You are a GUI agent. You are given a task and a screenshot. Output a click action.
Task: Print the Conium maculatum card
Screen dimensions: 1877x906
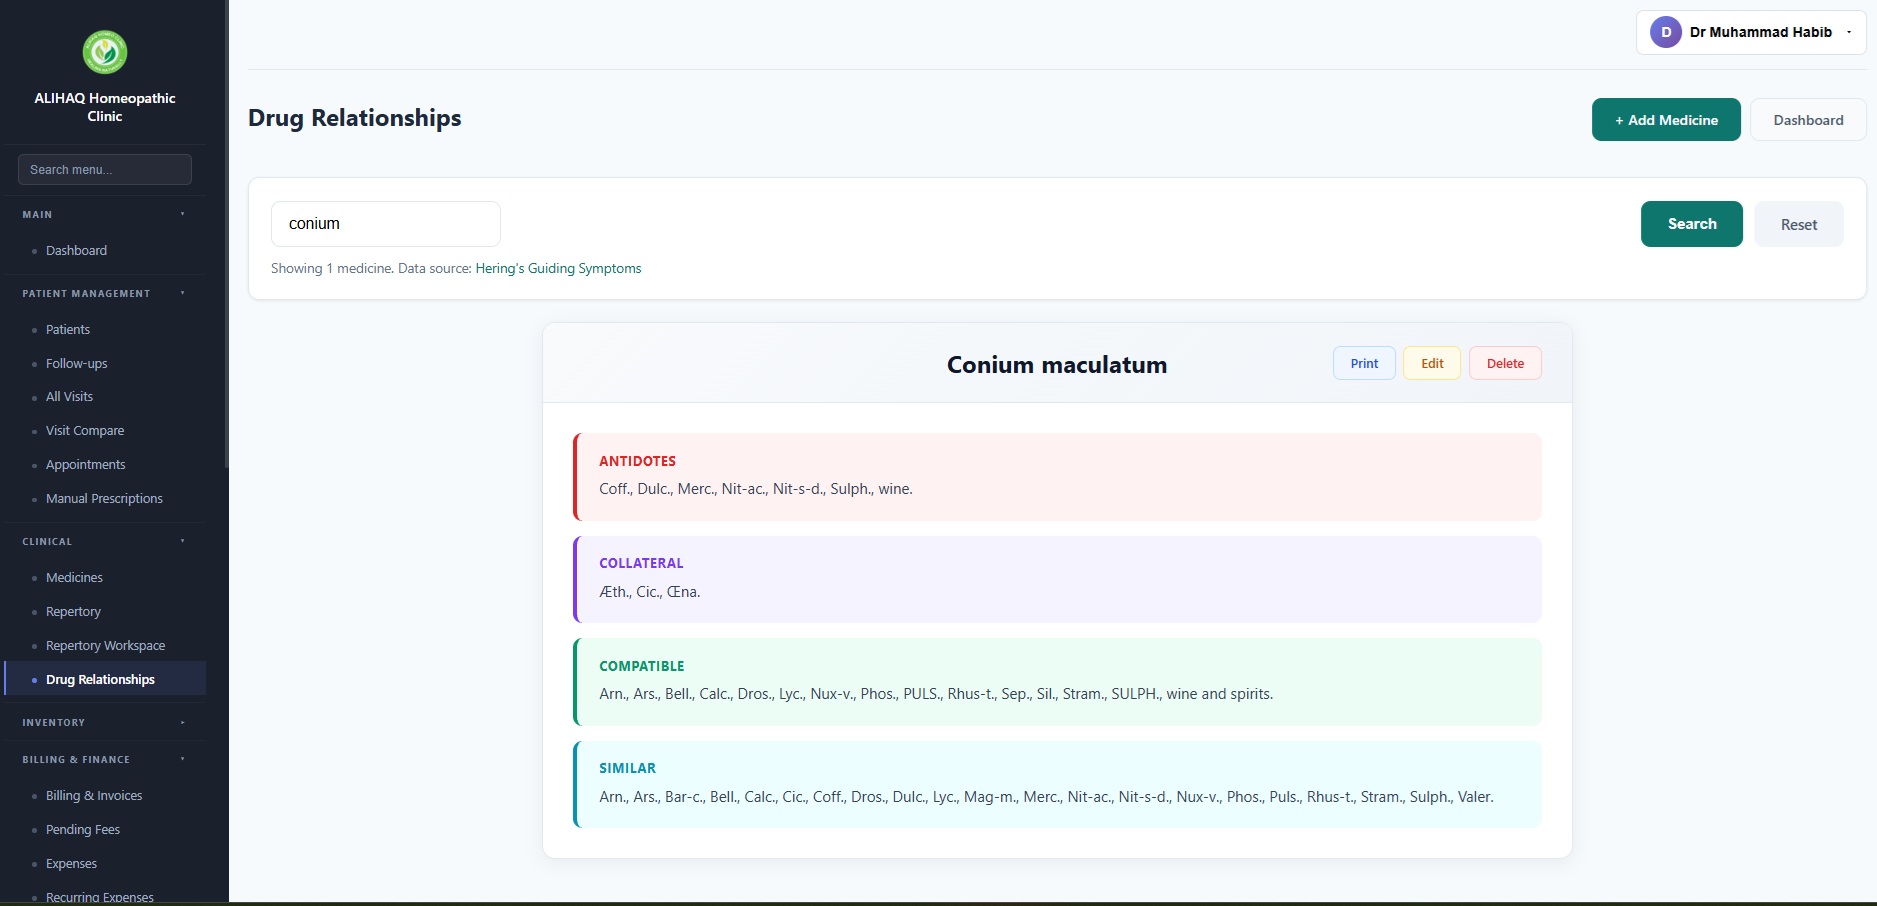pos(1364,363)
